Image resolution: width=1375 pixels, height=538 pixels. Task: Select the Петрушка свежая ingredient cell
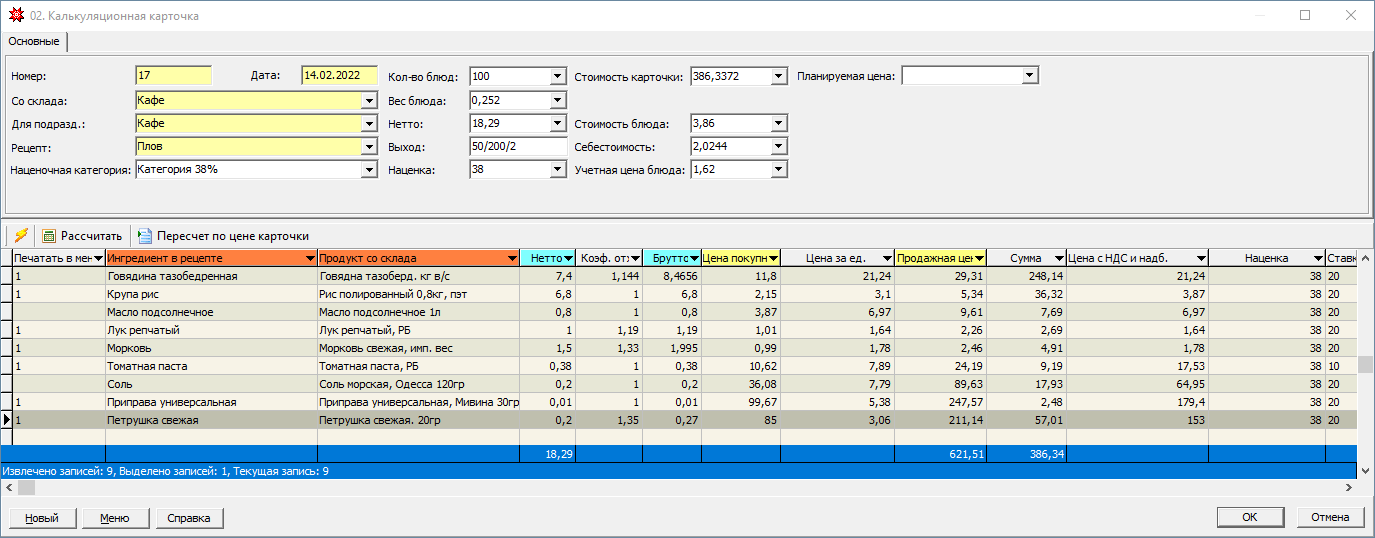211,420
